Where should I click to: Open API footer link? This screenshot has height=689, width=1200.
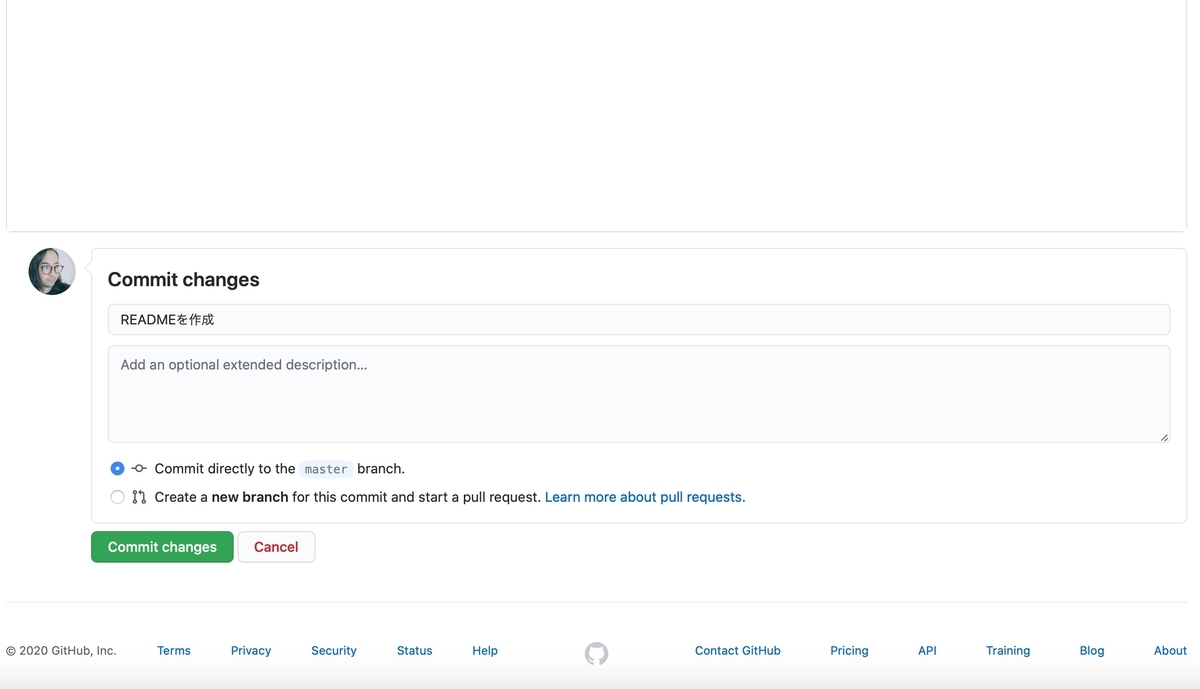[x=927, y=650]
